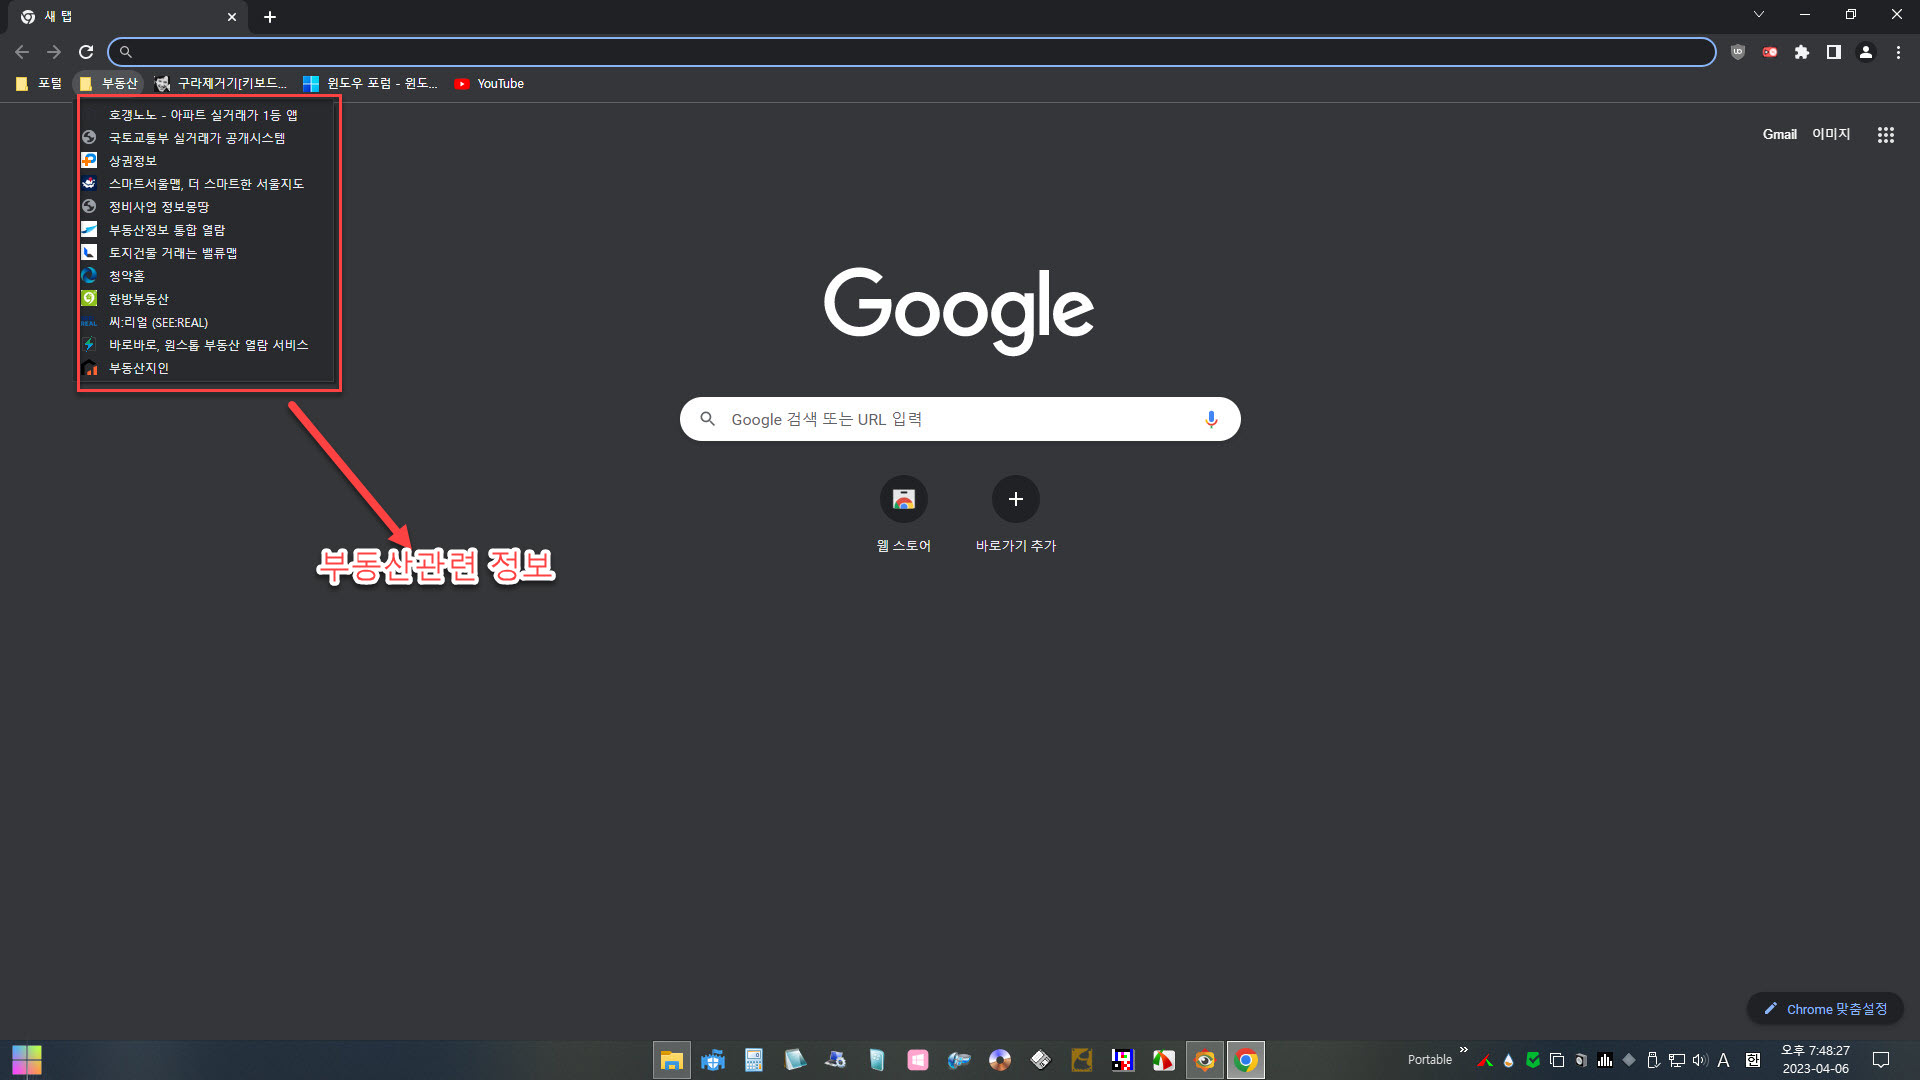The width and height of the screenshot is (1920, 1080).
Task: Open the tab search chevron
Action: pyautogui.click(x=1759, y=14)
